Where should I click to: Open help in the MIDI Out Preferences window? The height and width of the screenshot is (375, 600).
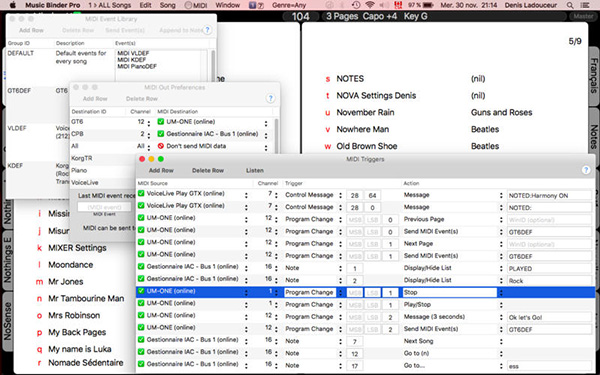tap(270, 98)
